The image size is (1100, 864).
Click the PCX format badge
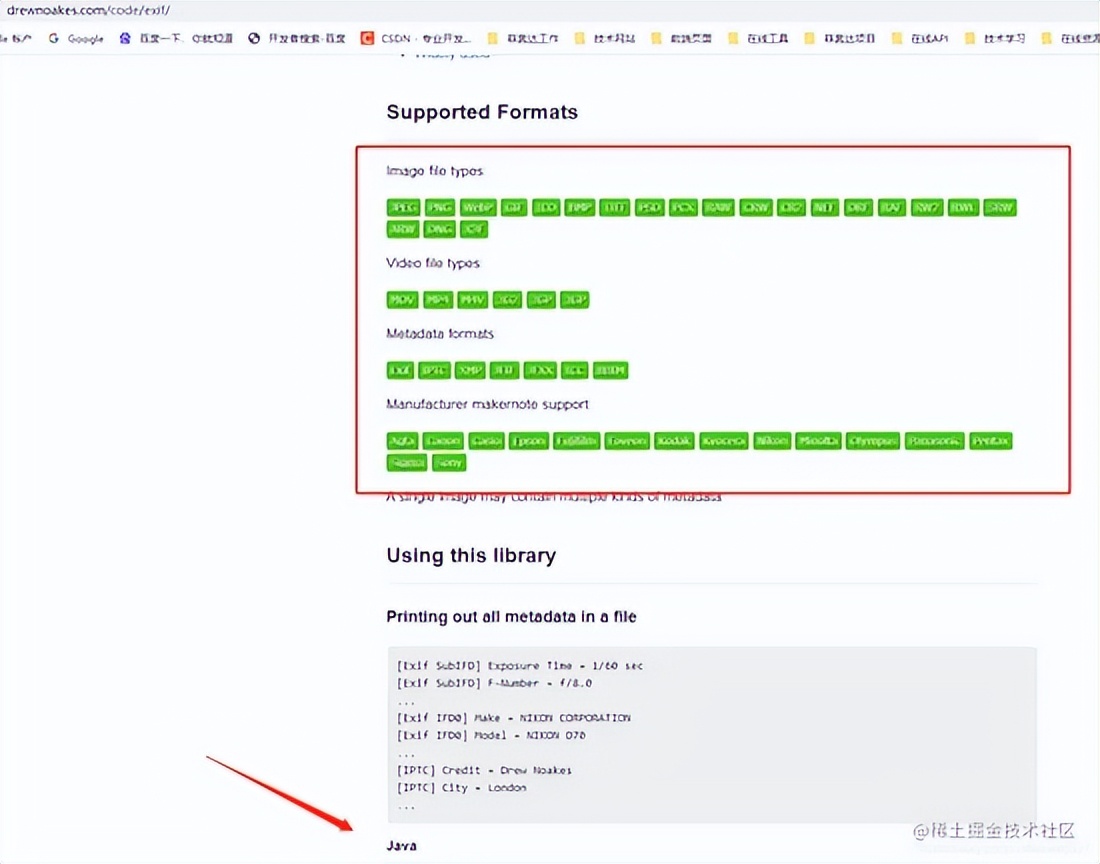point(683,208)
